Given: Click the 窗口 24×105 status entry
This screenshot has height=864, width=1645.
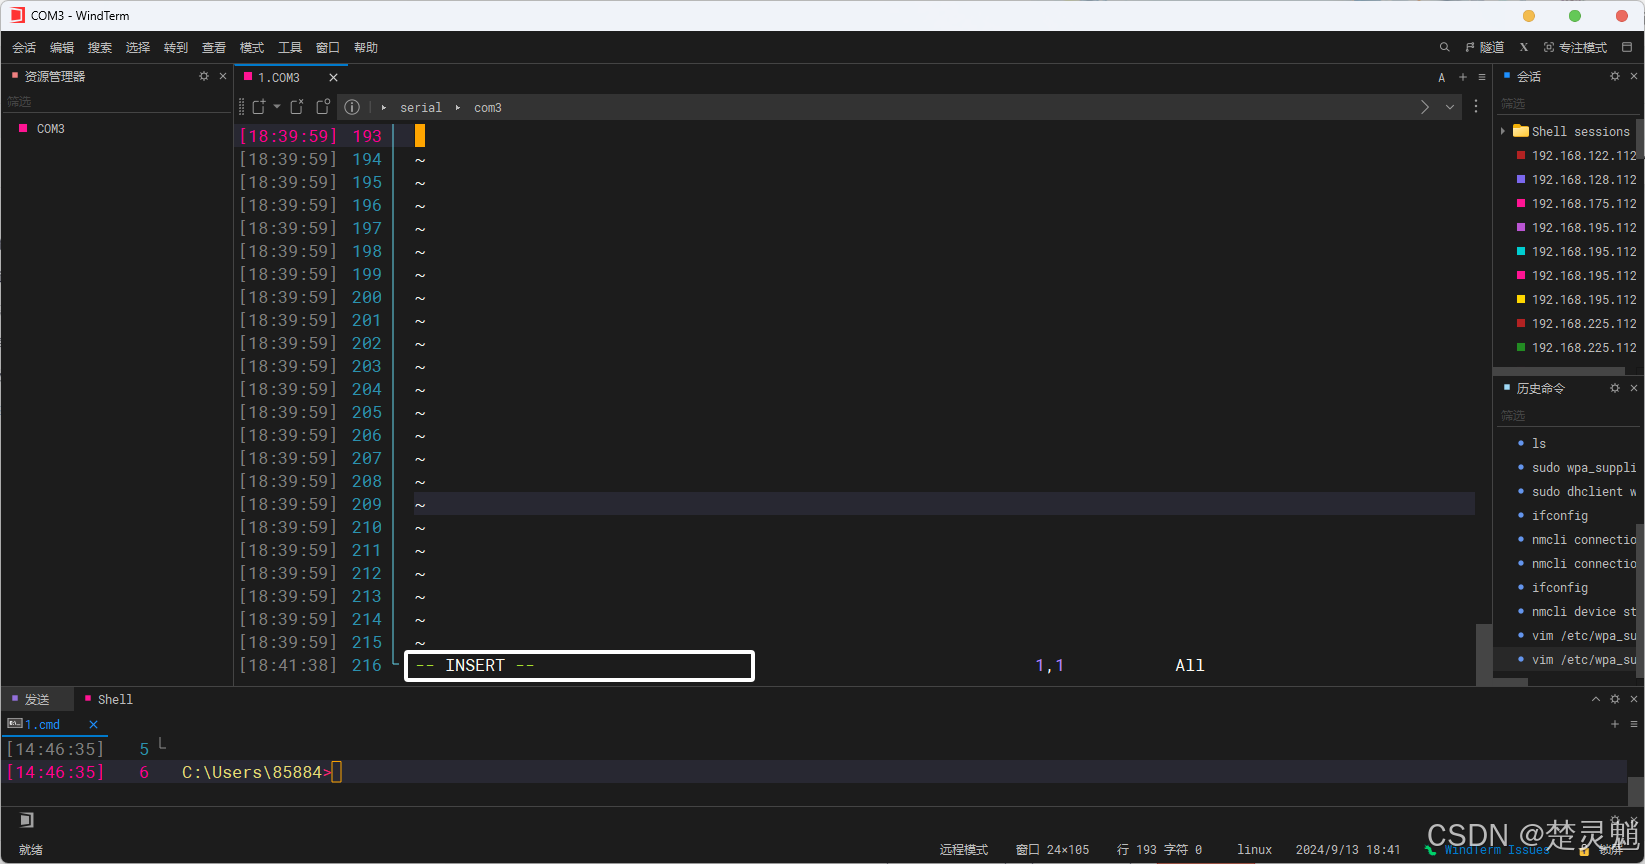Looking at the screenshot, I should tap(1052, 849).
